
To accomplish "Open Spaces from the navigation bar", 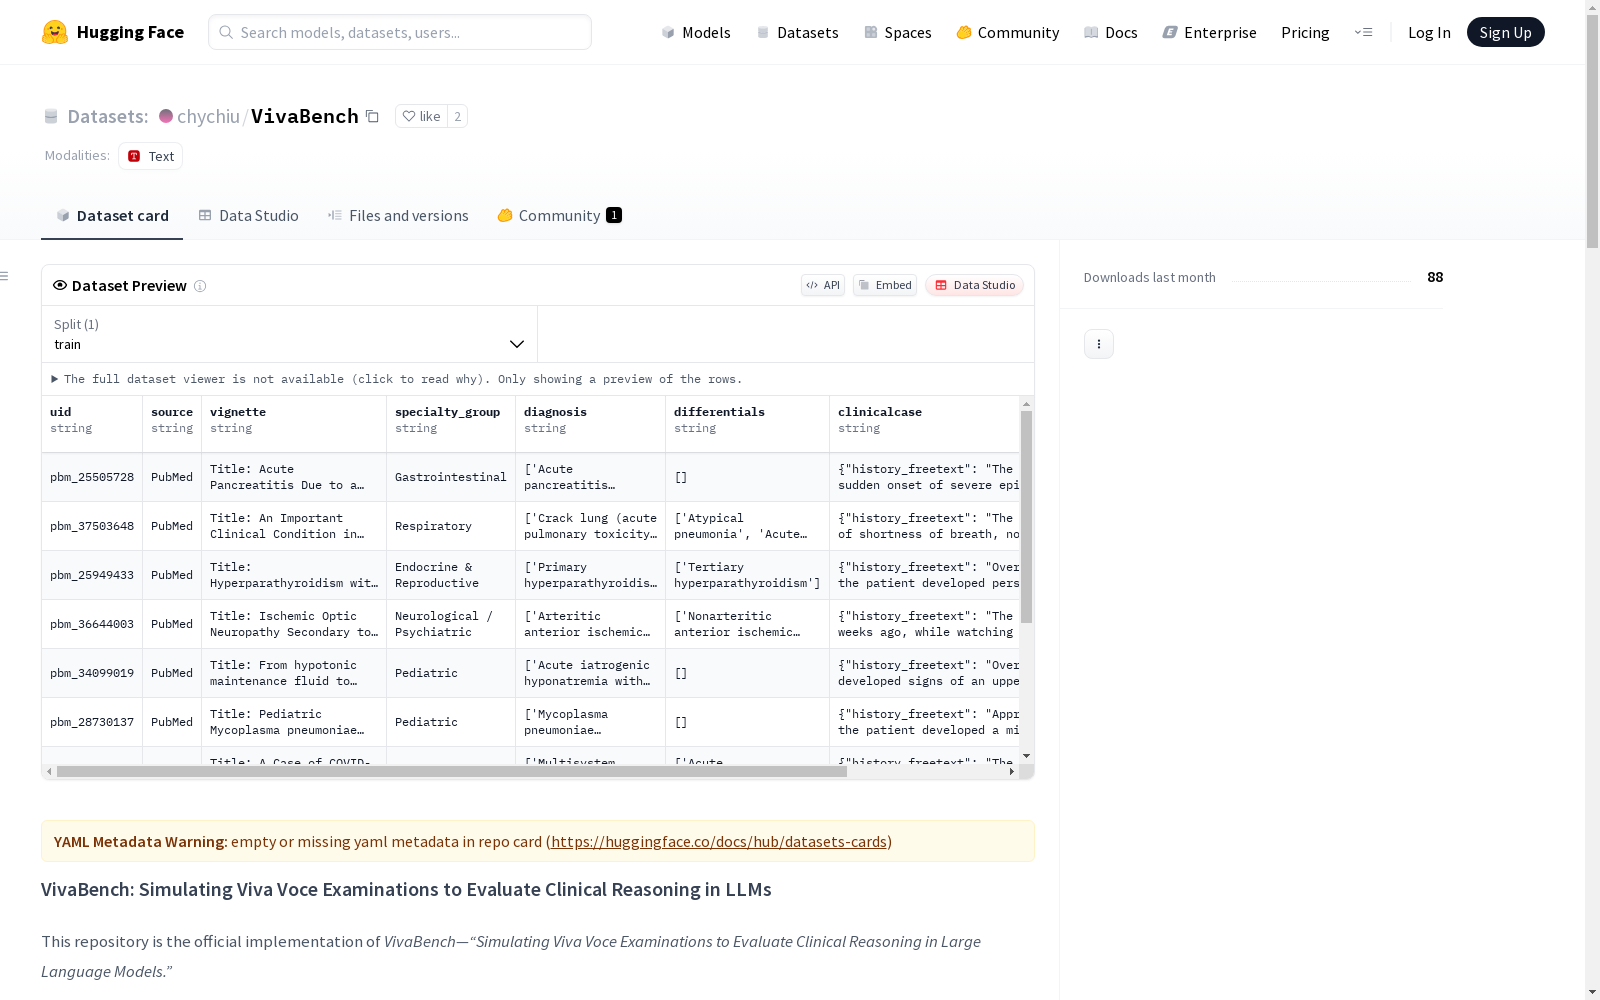I will [x=898, y=32].
